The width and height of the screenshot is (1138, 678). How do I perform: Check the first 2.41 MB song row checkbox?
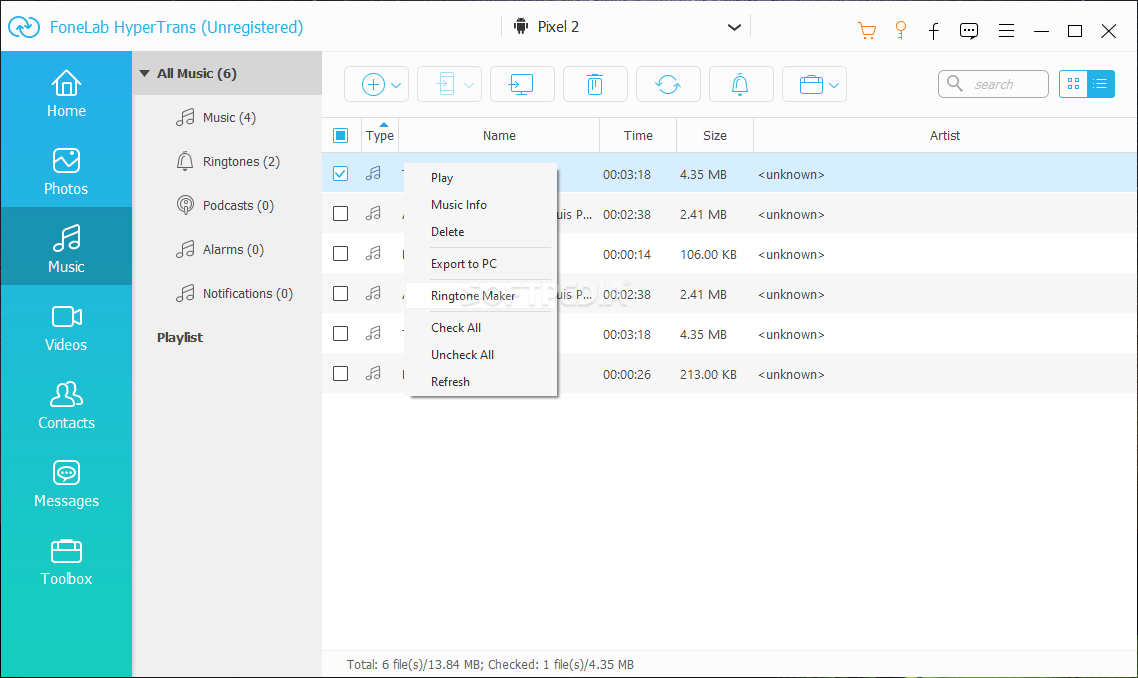coord(340,213)
